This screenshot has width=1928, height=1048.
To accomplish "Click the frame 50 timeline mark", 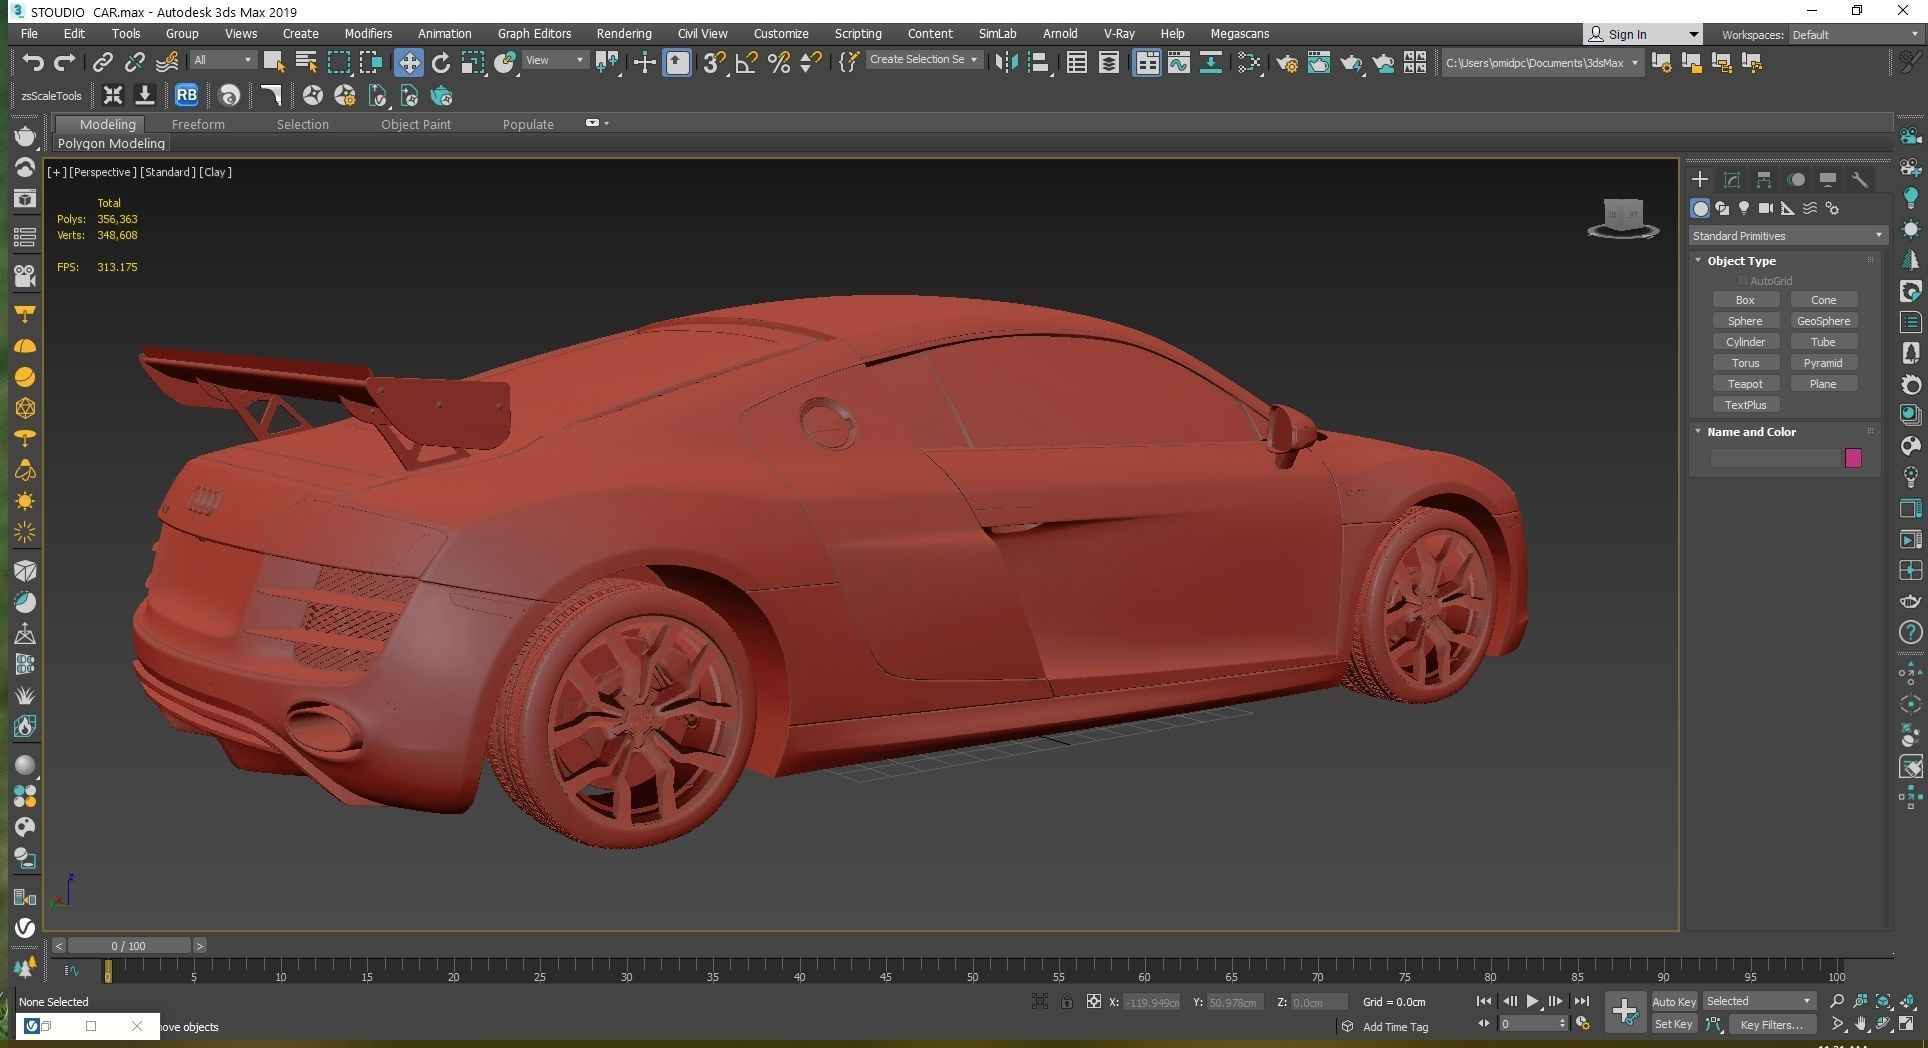I will (x=972, y=971).
